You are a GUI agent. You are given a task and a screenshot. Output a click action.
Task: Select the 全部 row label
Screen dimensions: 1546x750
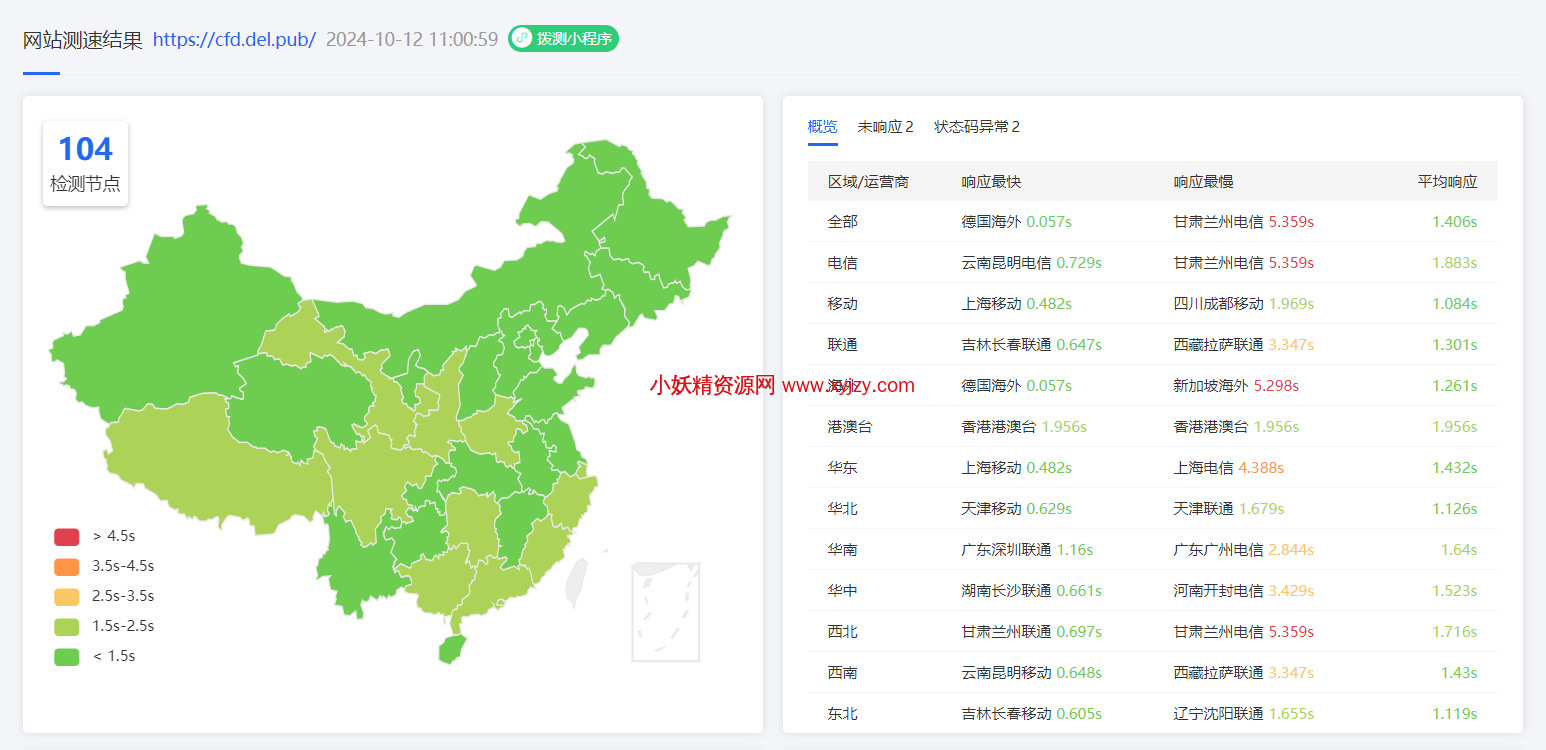(843, 222)
